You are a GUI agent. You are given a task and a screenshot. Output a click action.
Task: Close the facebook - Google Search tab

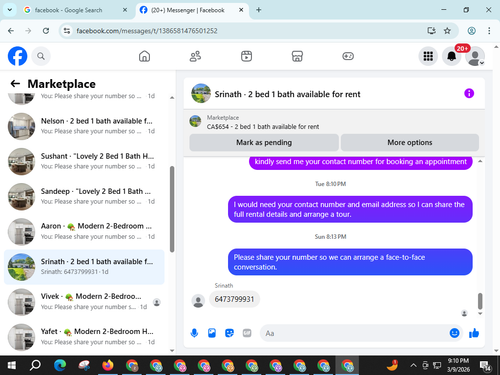click(x=125, y=10)
